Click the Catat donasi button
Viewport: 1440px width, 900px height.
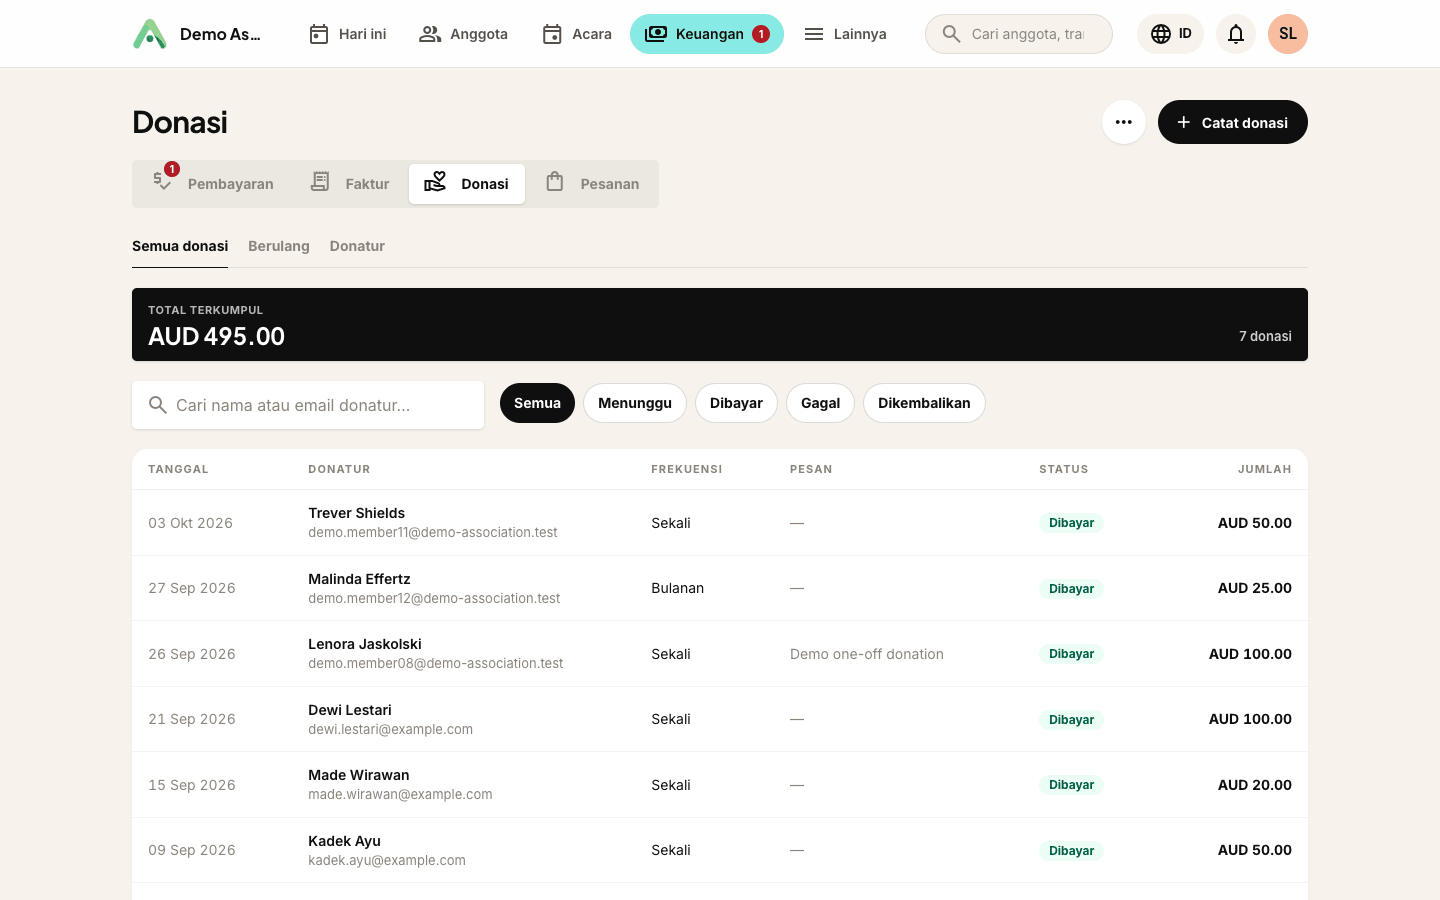click(1233, 122)
